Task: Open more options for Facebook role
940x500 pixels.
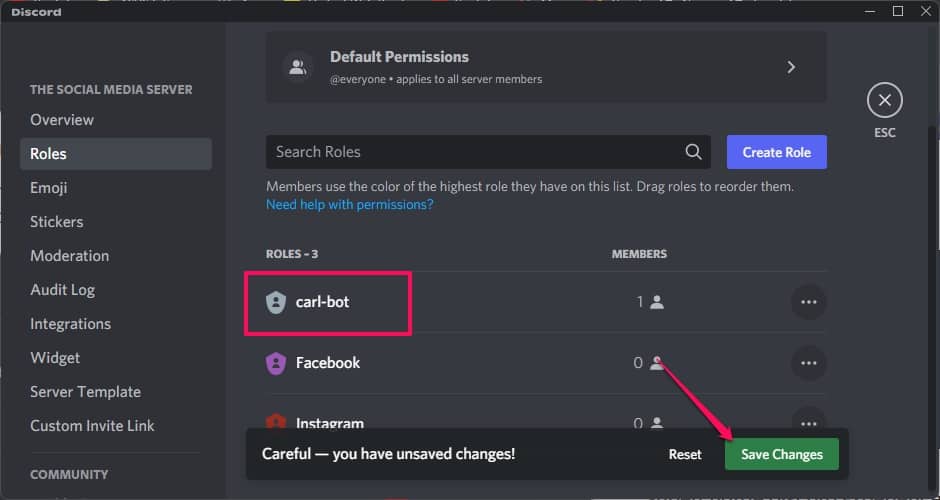Action: (x=808, y=363)
